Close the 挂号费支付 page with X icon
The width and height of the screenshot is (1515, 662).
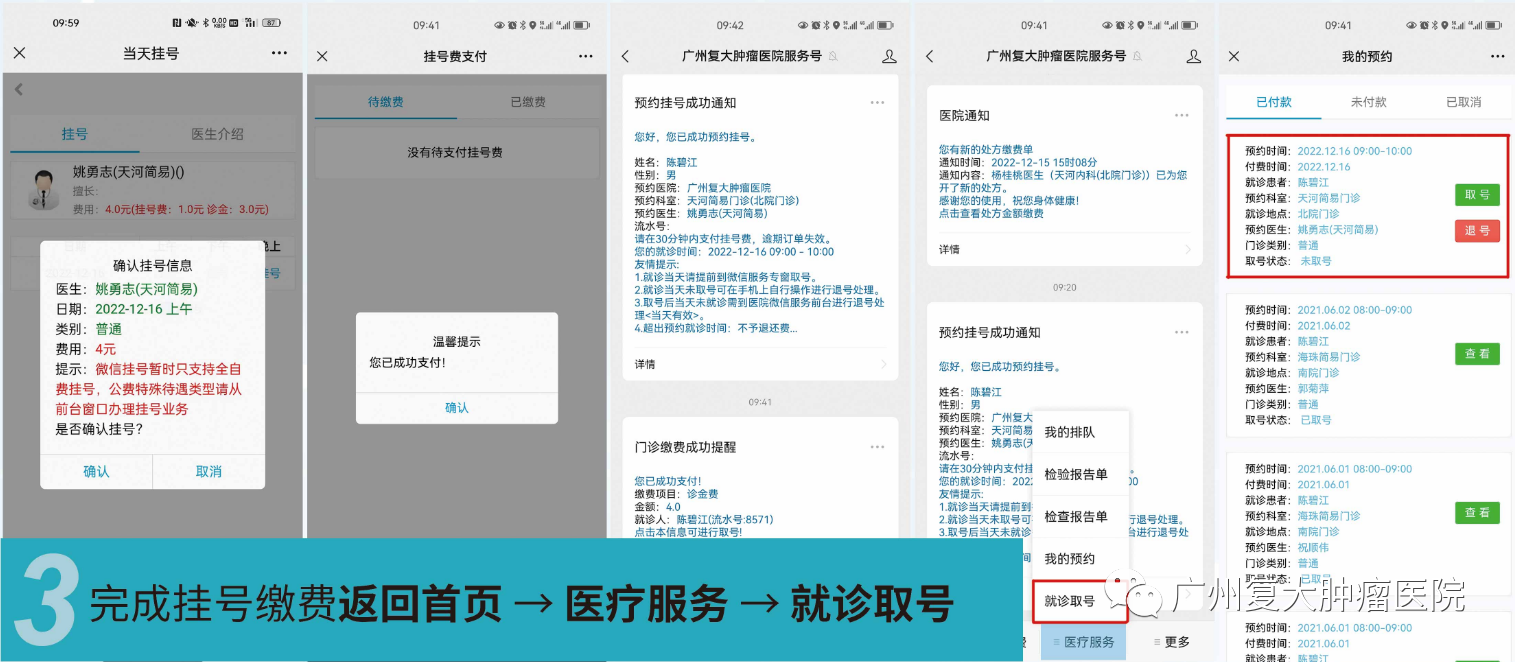click(322, 57)
